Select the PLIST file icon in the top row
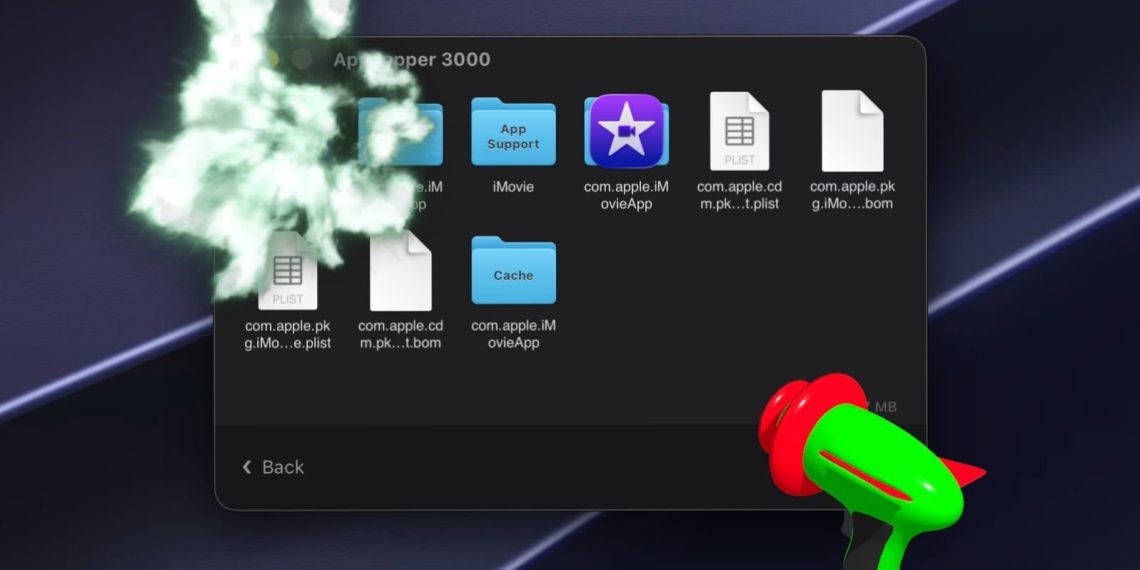1140x570 pixels. coord(739,131)
